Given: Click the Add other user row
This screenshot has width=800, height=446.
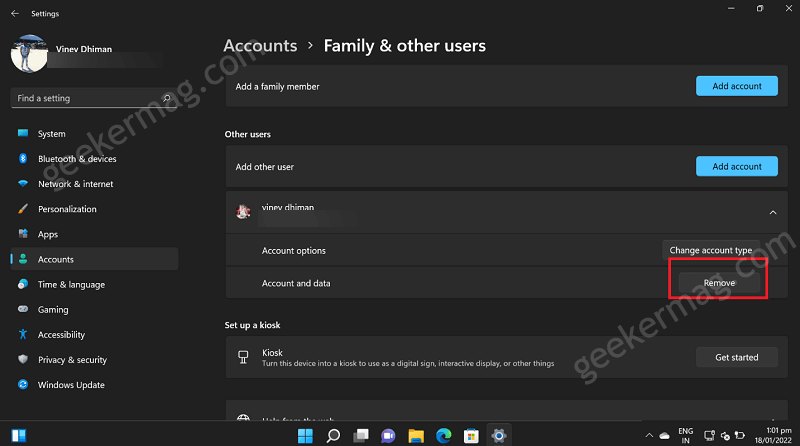Looking at the screenshot, I should point(507,166).
